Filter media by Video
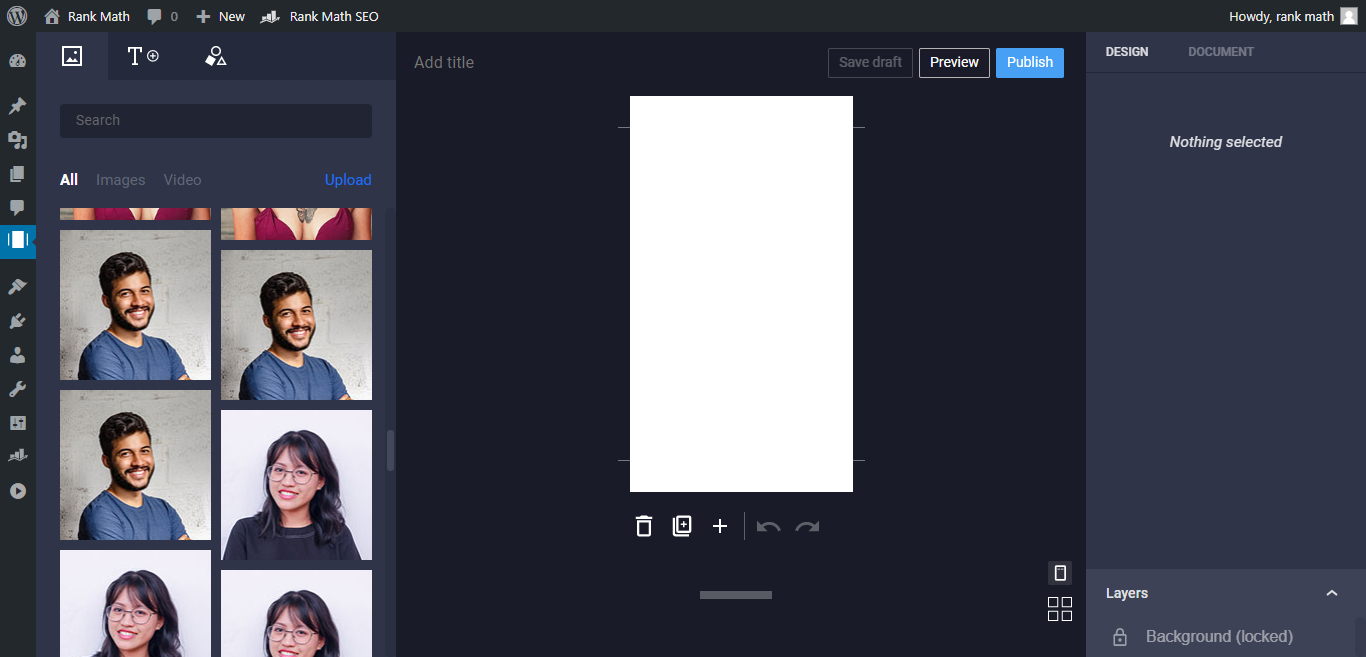Image resolution: width=1366 pixels, height=657 pixels. (x=183, y=180)
